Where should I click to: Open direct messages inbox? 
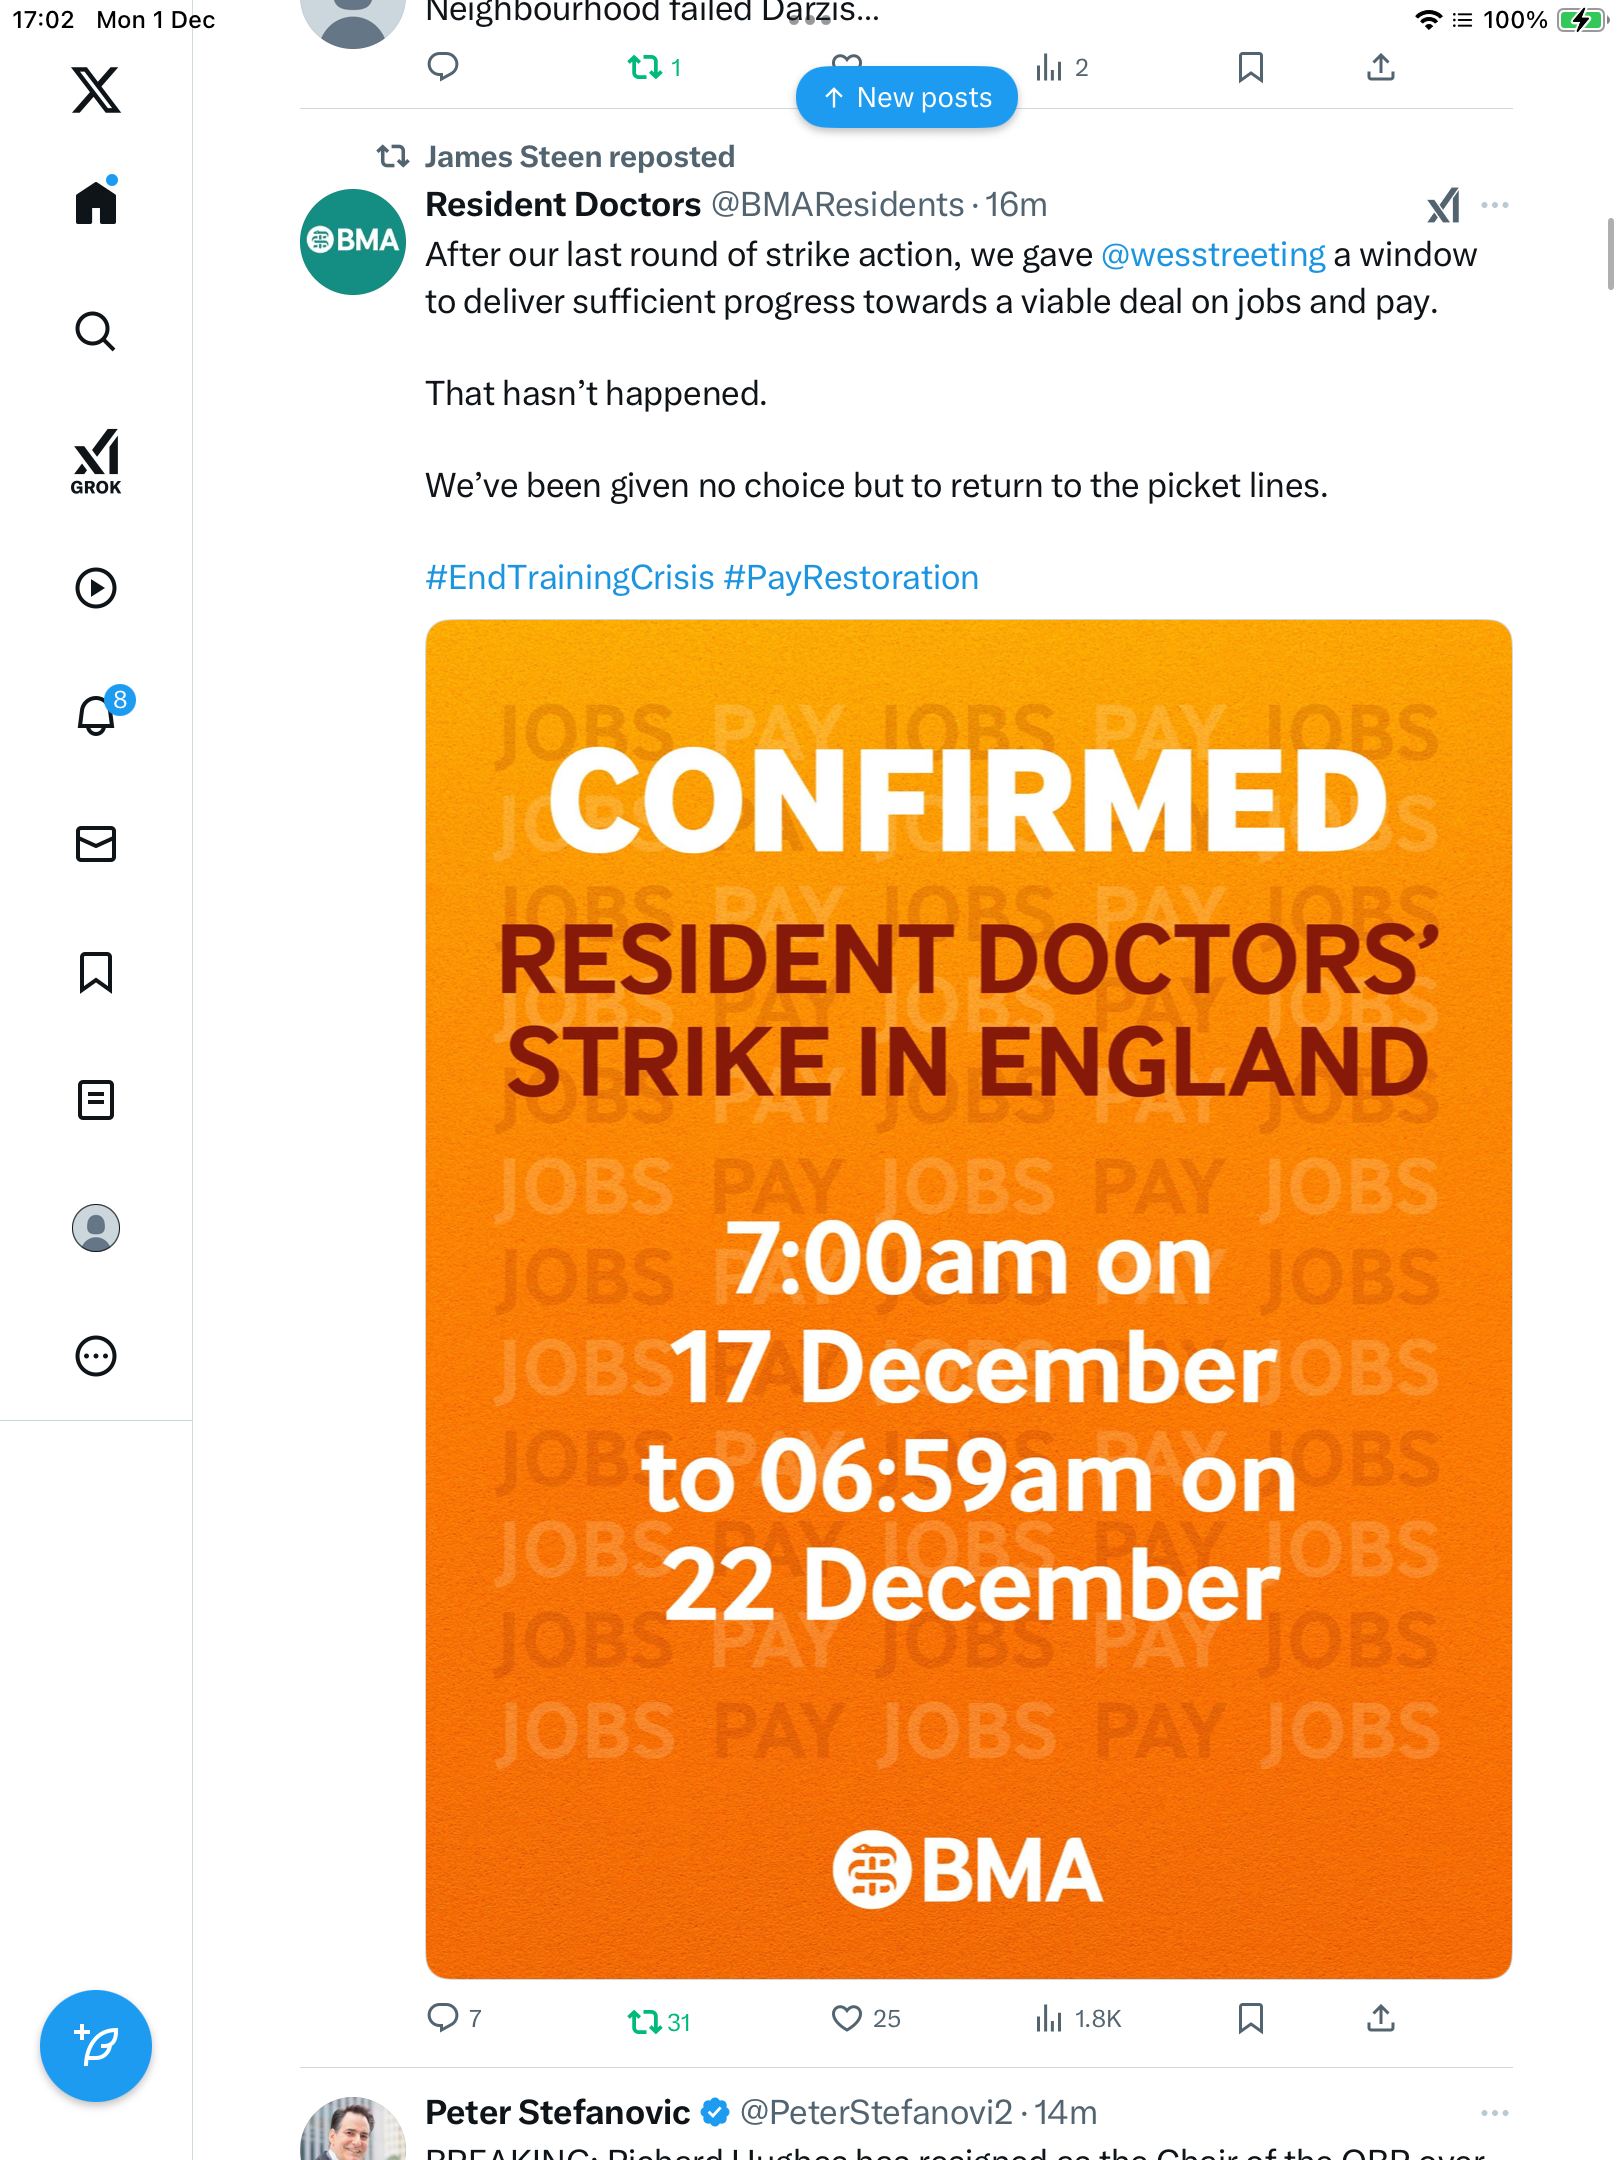(96, 844)
